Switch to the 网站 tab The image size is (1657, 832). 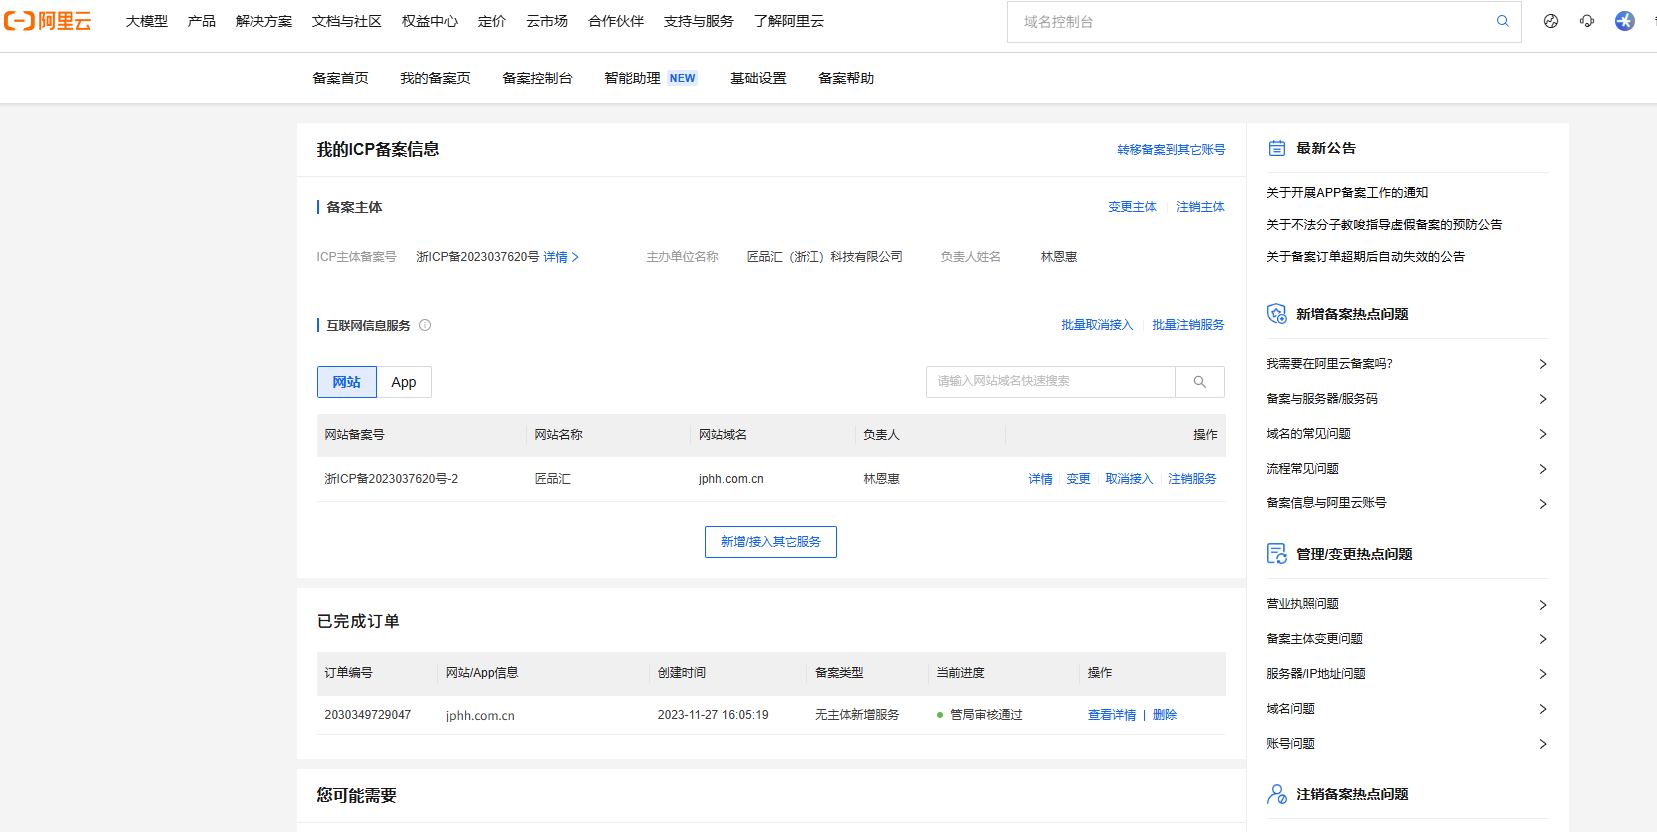[347, 382]
